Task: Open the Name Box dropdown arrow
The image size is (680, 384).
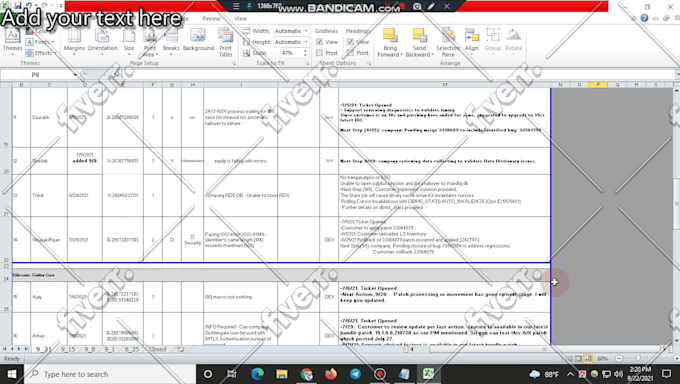Action: [x=75, y=75]
